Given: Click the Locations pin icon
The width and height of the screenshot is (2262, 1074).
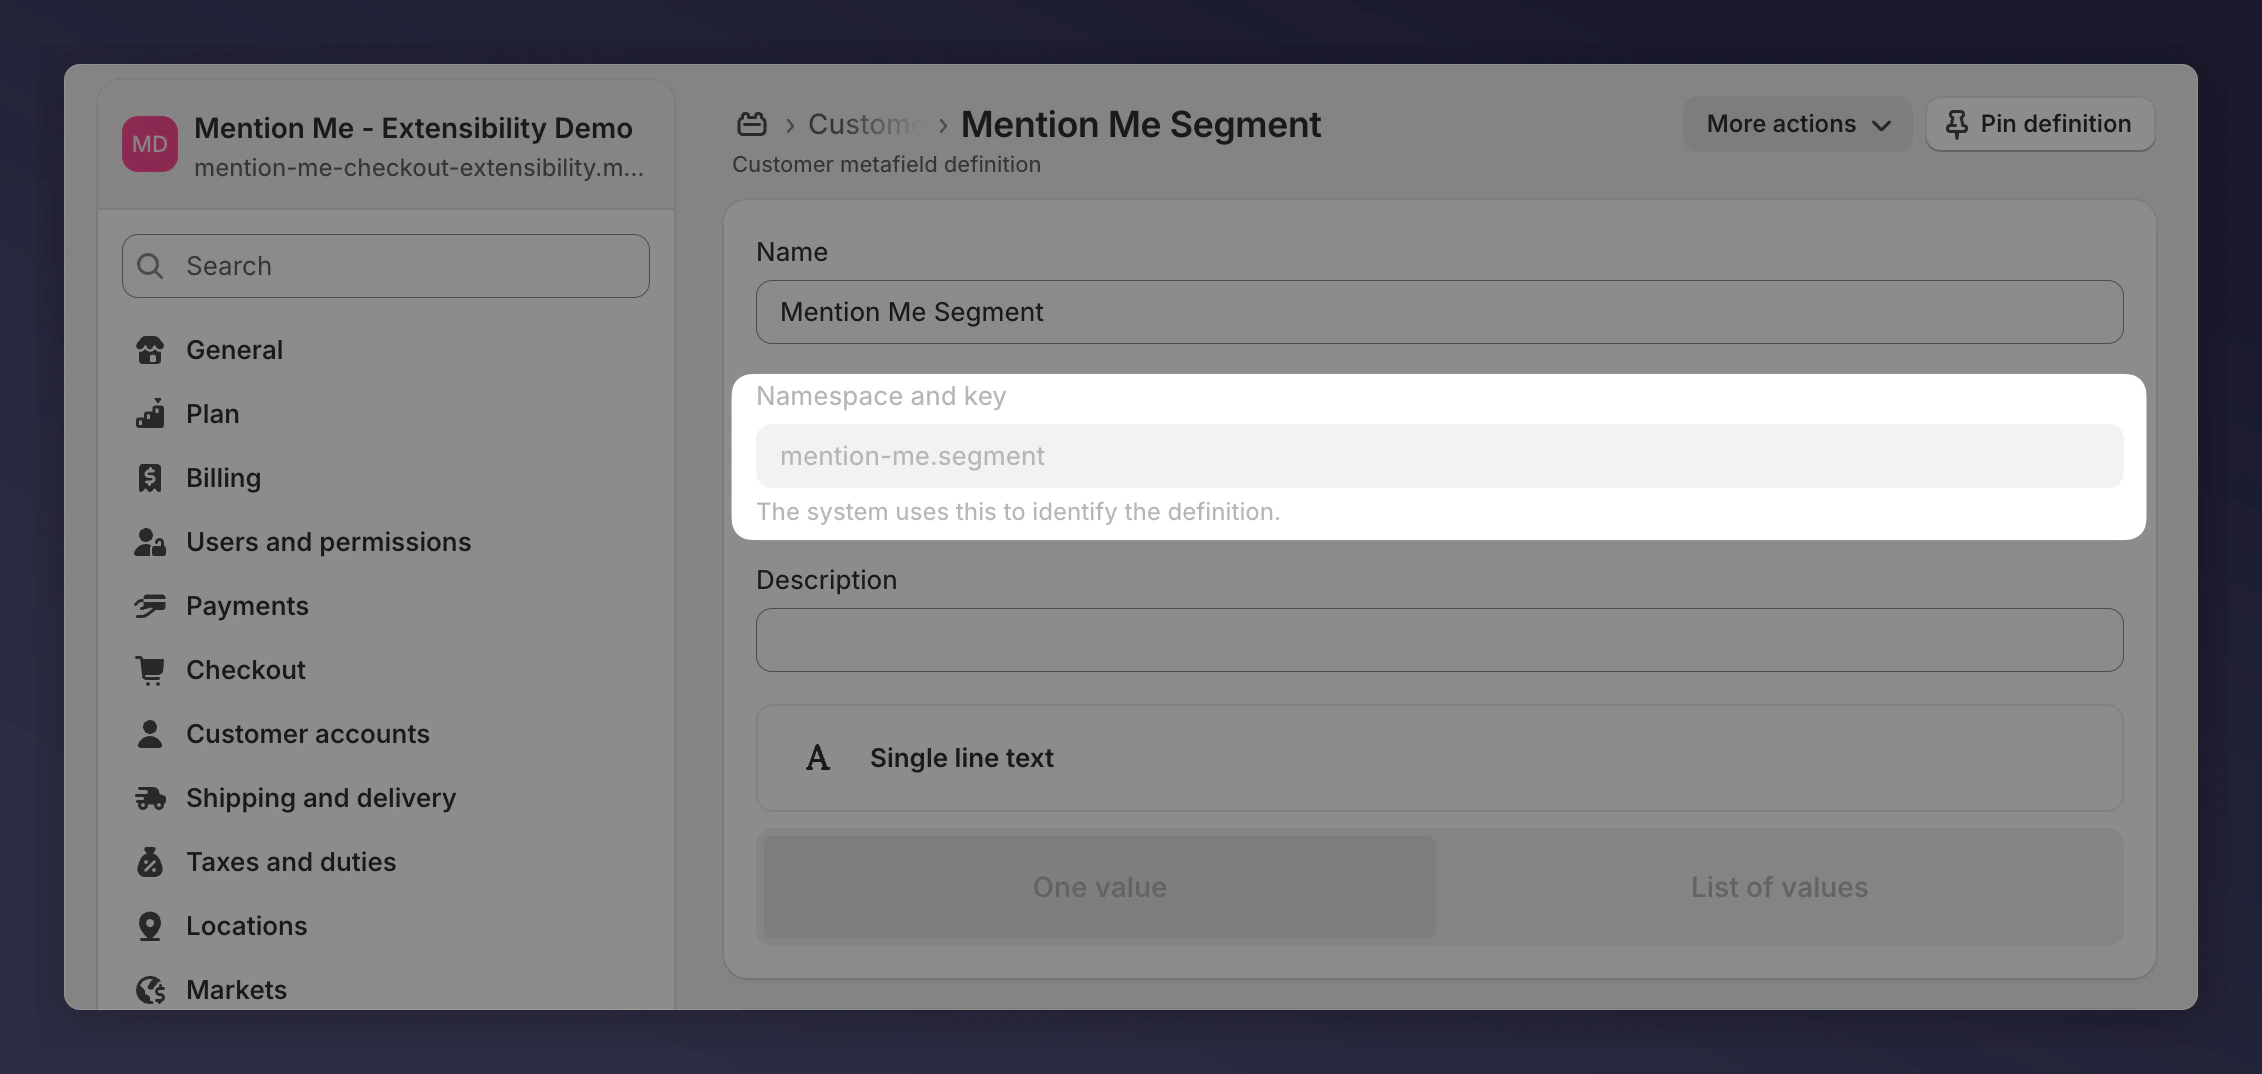Looking at the screenshot, I should click(150, 926).
